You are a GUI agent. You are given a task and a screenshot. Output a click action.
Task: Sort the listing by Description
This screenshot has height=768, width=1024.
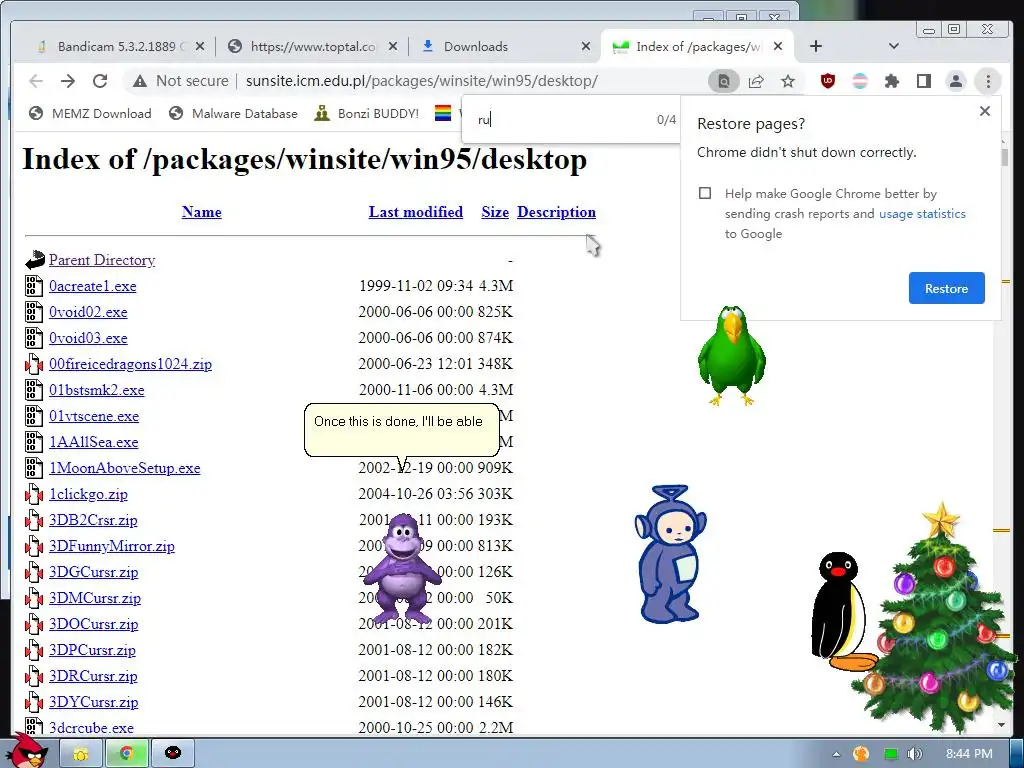(x=556, y=212)
